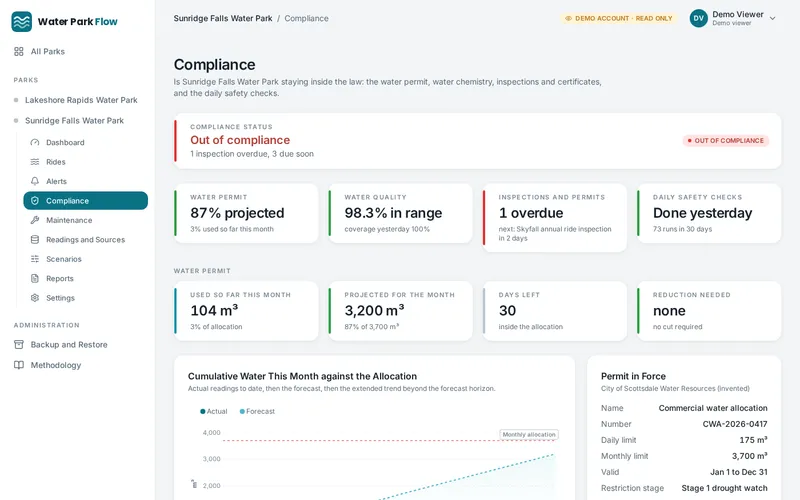800x500 pixels.
Task: Click the Permit in Force heading
Action: [633, 376]
